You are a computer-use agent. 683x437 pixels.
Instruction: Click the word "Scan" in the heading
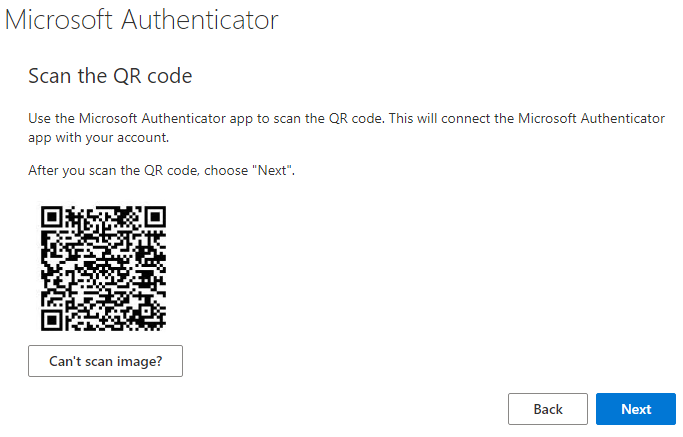48,76
